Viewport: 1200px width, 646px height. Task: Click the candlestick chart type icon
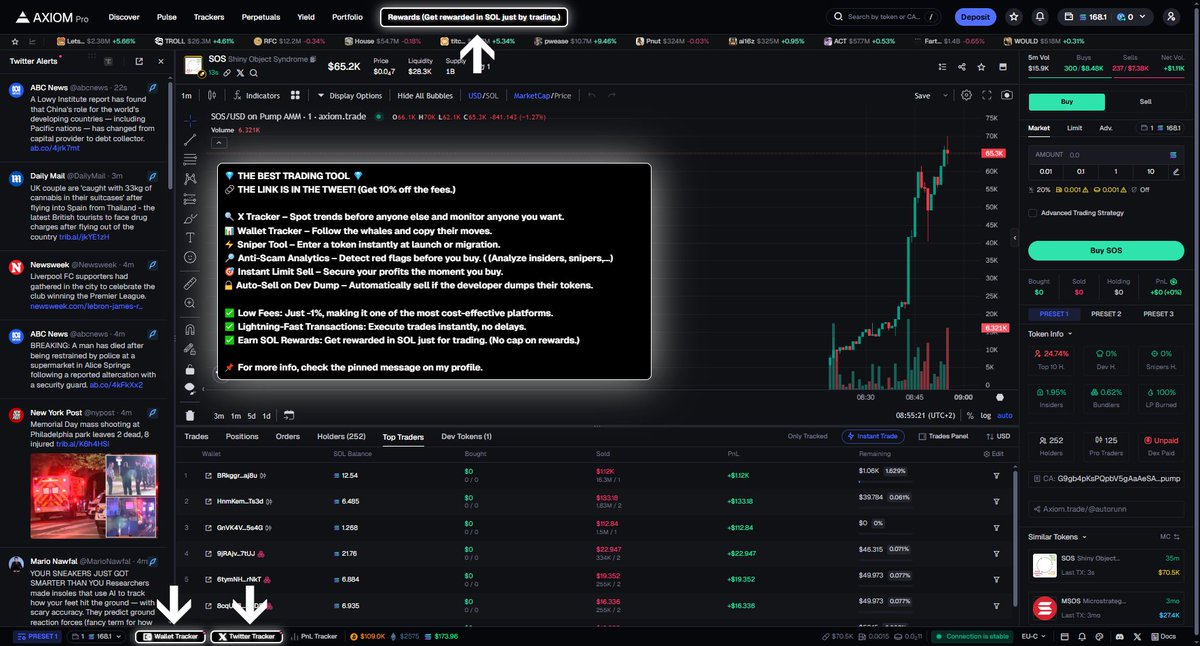click(x=212, y=95)
